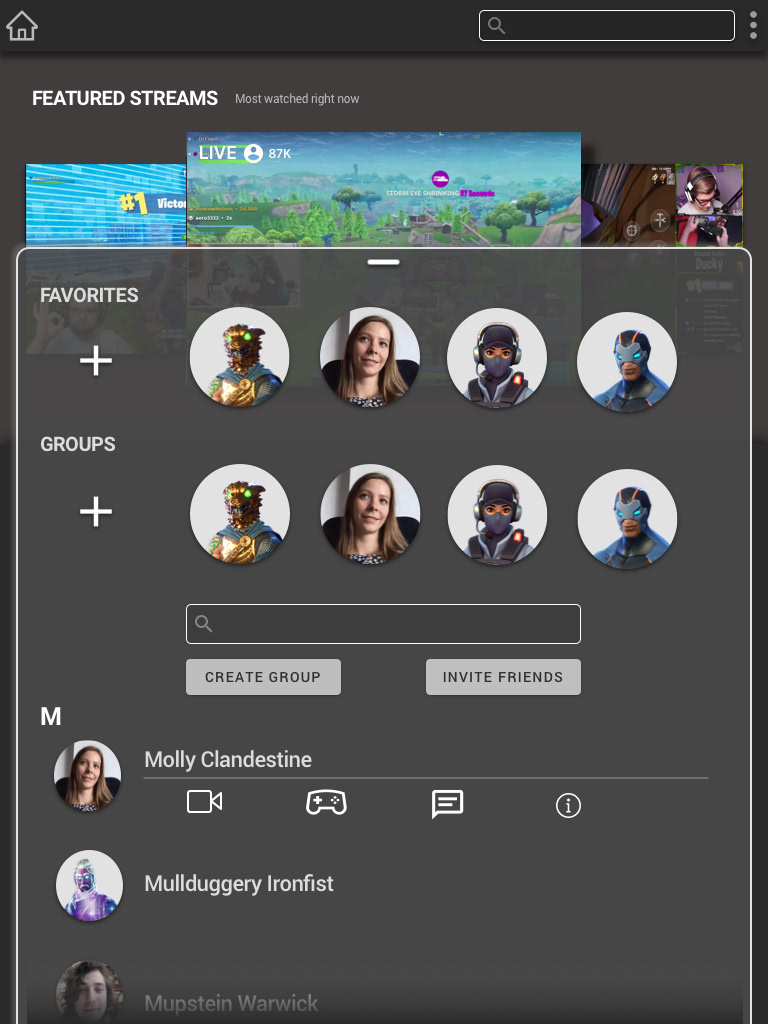The height and width of the screenshot is (1024, 768).
Task: Open the LIVE 87K featured stream
Action: click(x=383, y=189)
